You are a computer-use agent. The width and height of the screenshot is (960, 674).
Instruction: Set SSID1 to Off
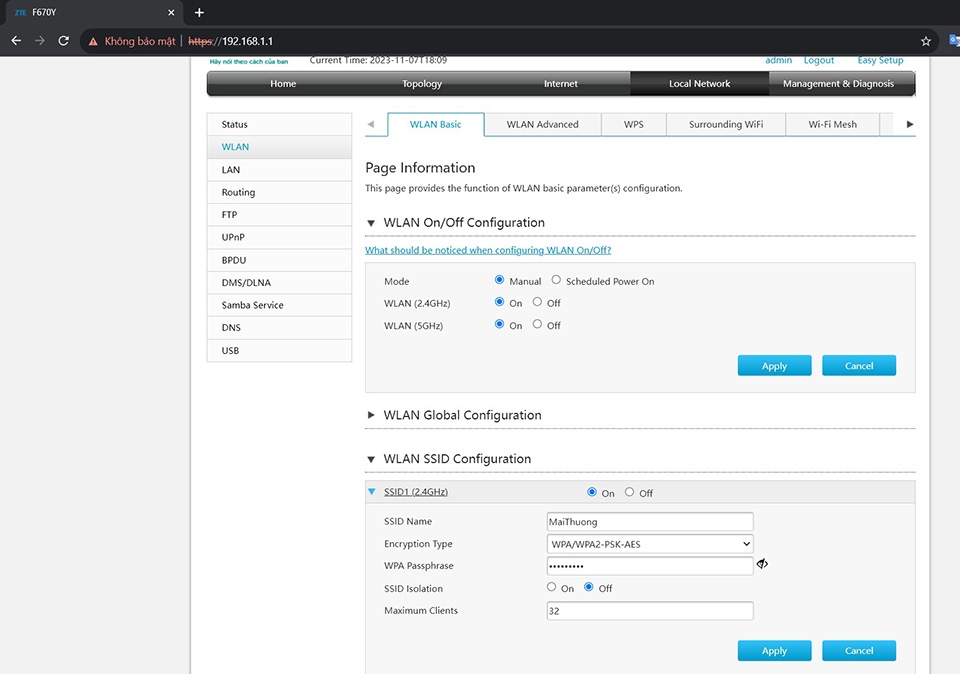[x=629, y=492]
